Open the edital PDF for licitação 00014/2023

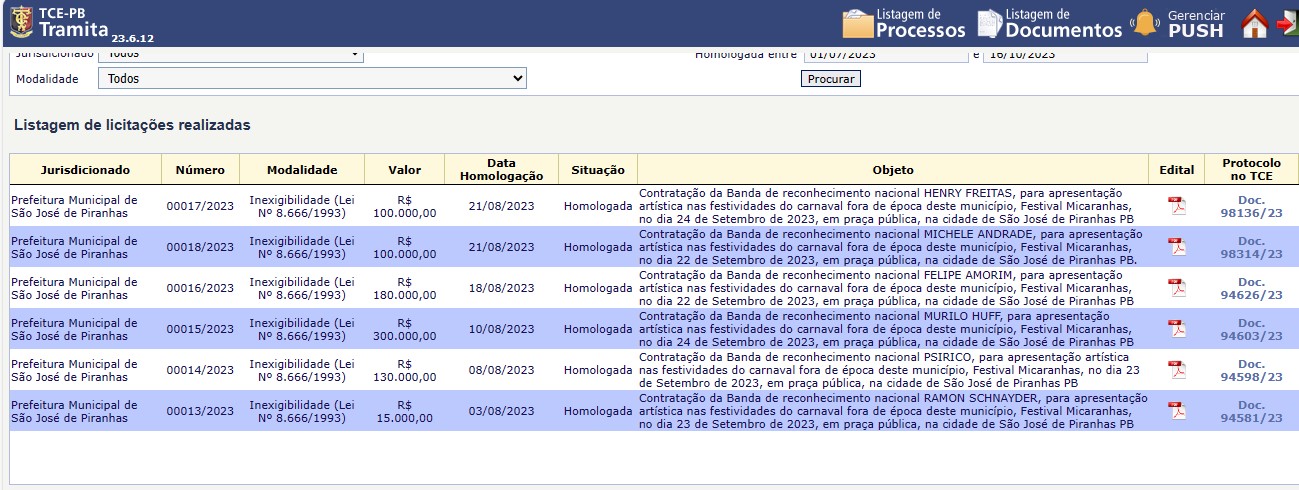[x=1177, y=370]
